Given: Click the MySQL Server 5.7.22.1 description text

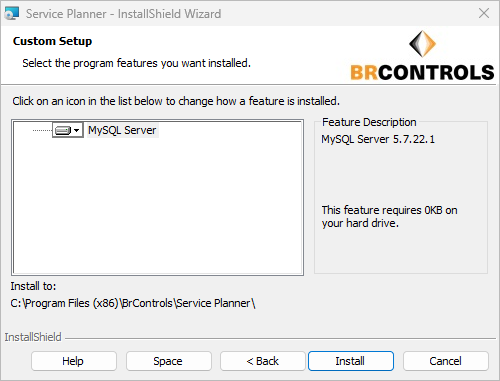Looking at the screenshot, I should (x=378, y=139).
